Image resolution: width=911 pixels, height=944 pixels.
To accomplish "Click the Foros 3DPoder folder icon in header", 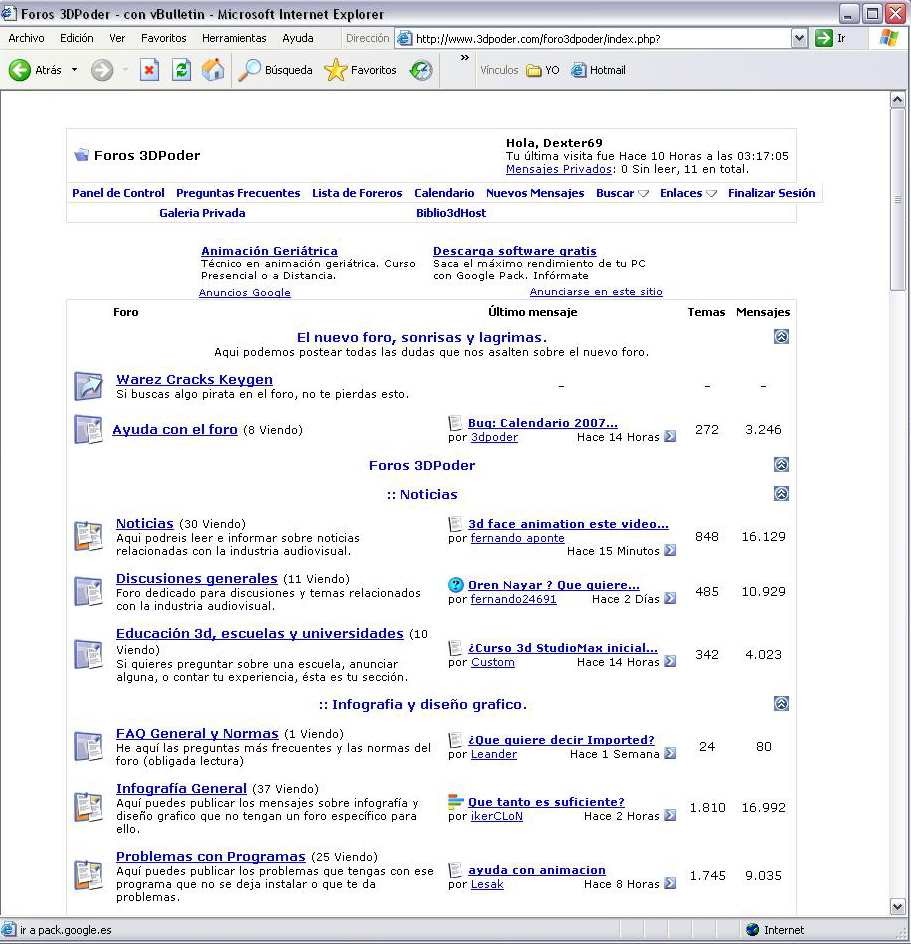I will click(x=81, y=155).
